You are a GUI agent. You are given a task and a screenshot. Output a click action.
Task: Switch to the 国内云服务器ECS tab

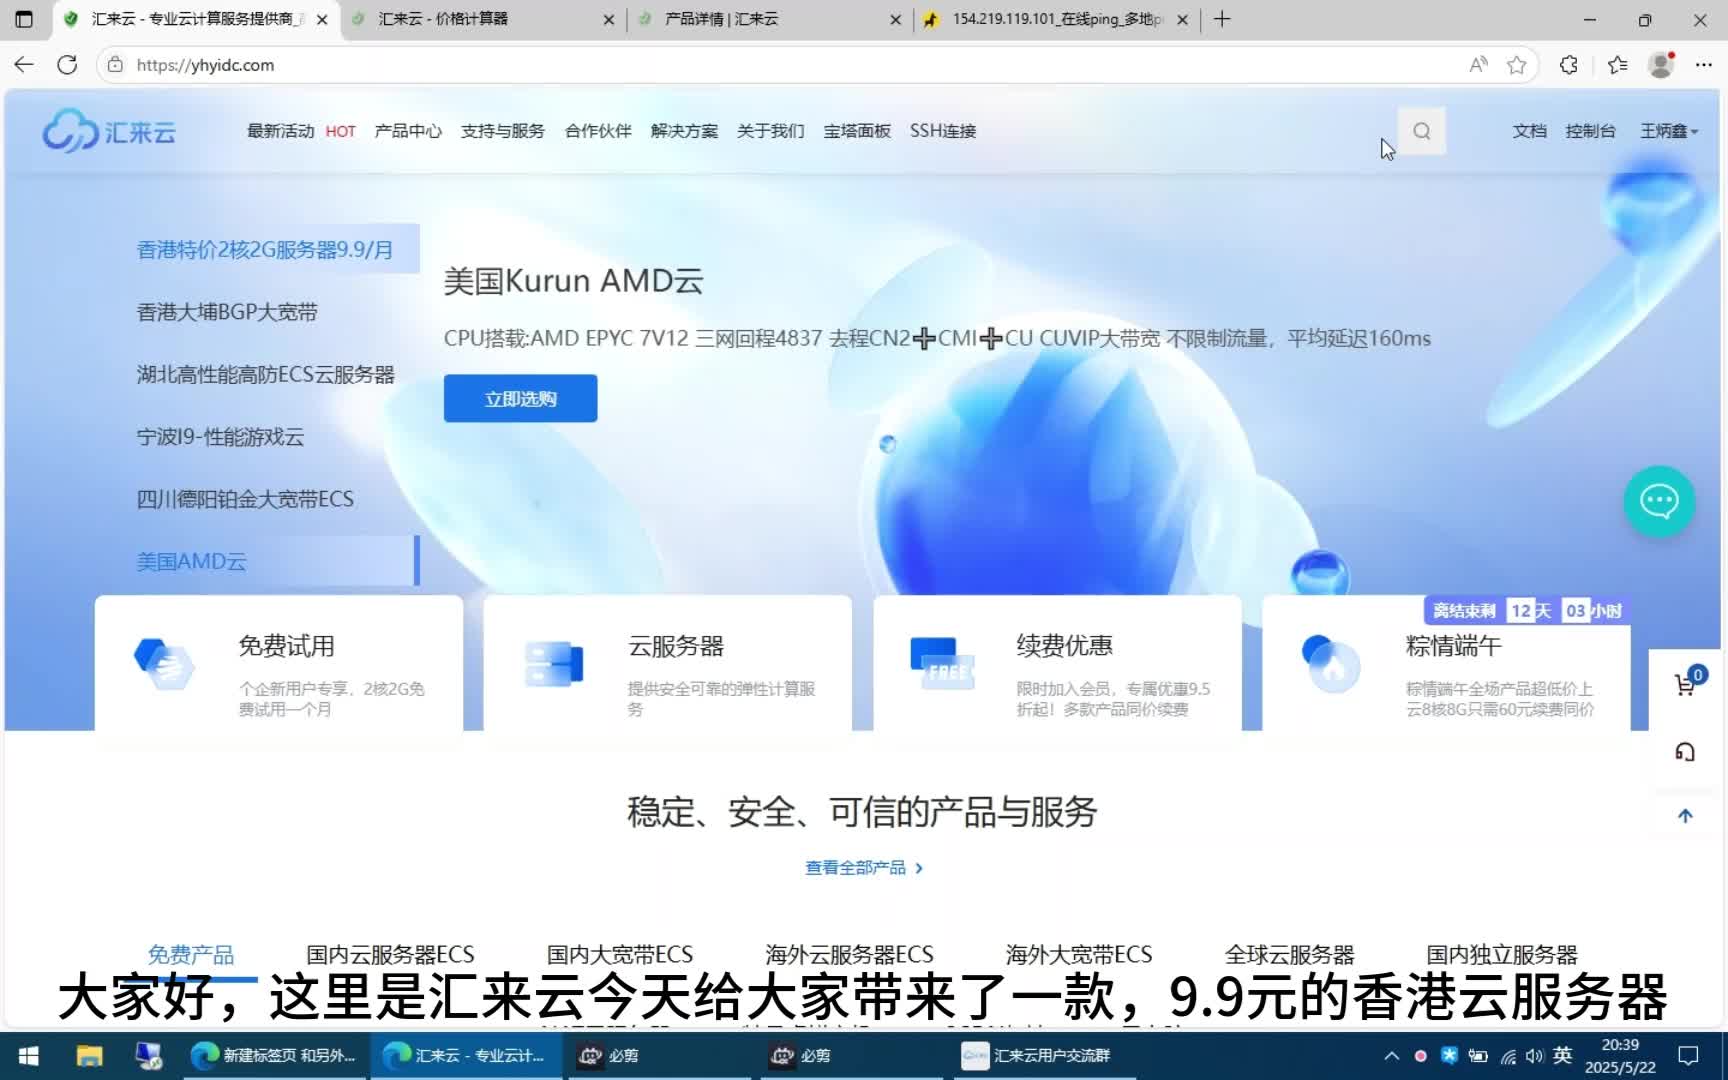(x=390, y=955)
